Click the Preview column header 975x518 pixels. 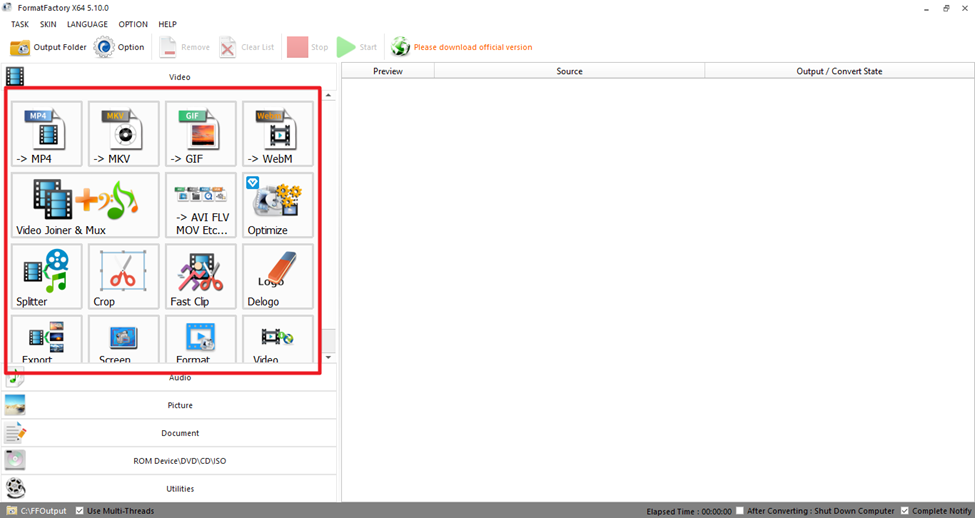pyautogui.click(x=388, y=71)
